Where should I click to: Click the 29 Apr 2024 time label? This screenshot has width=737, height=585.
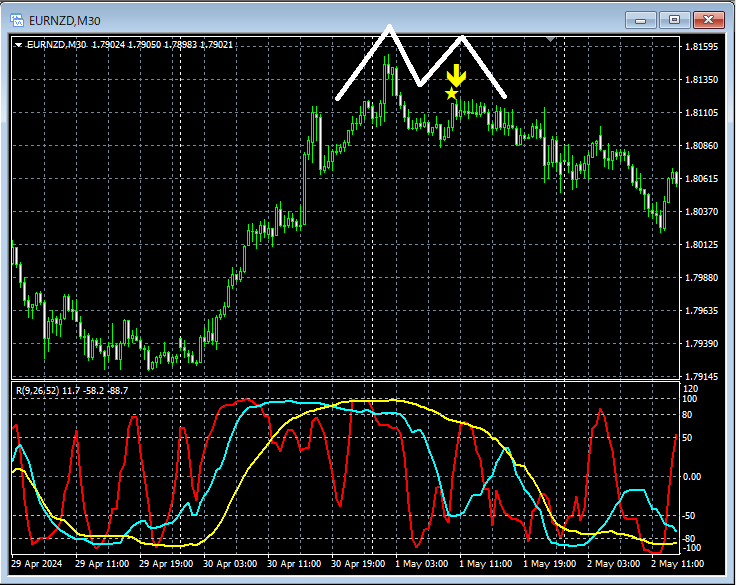(x=37, y=563)
